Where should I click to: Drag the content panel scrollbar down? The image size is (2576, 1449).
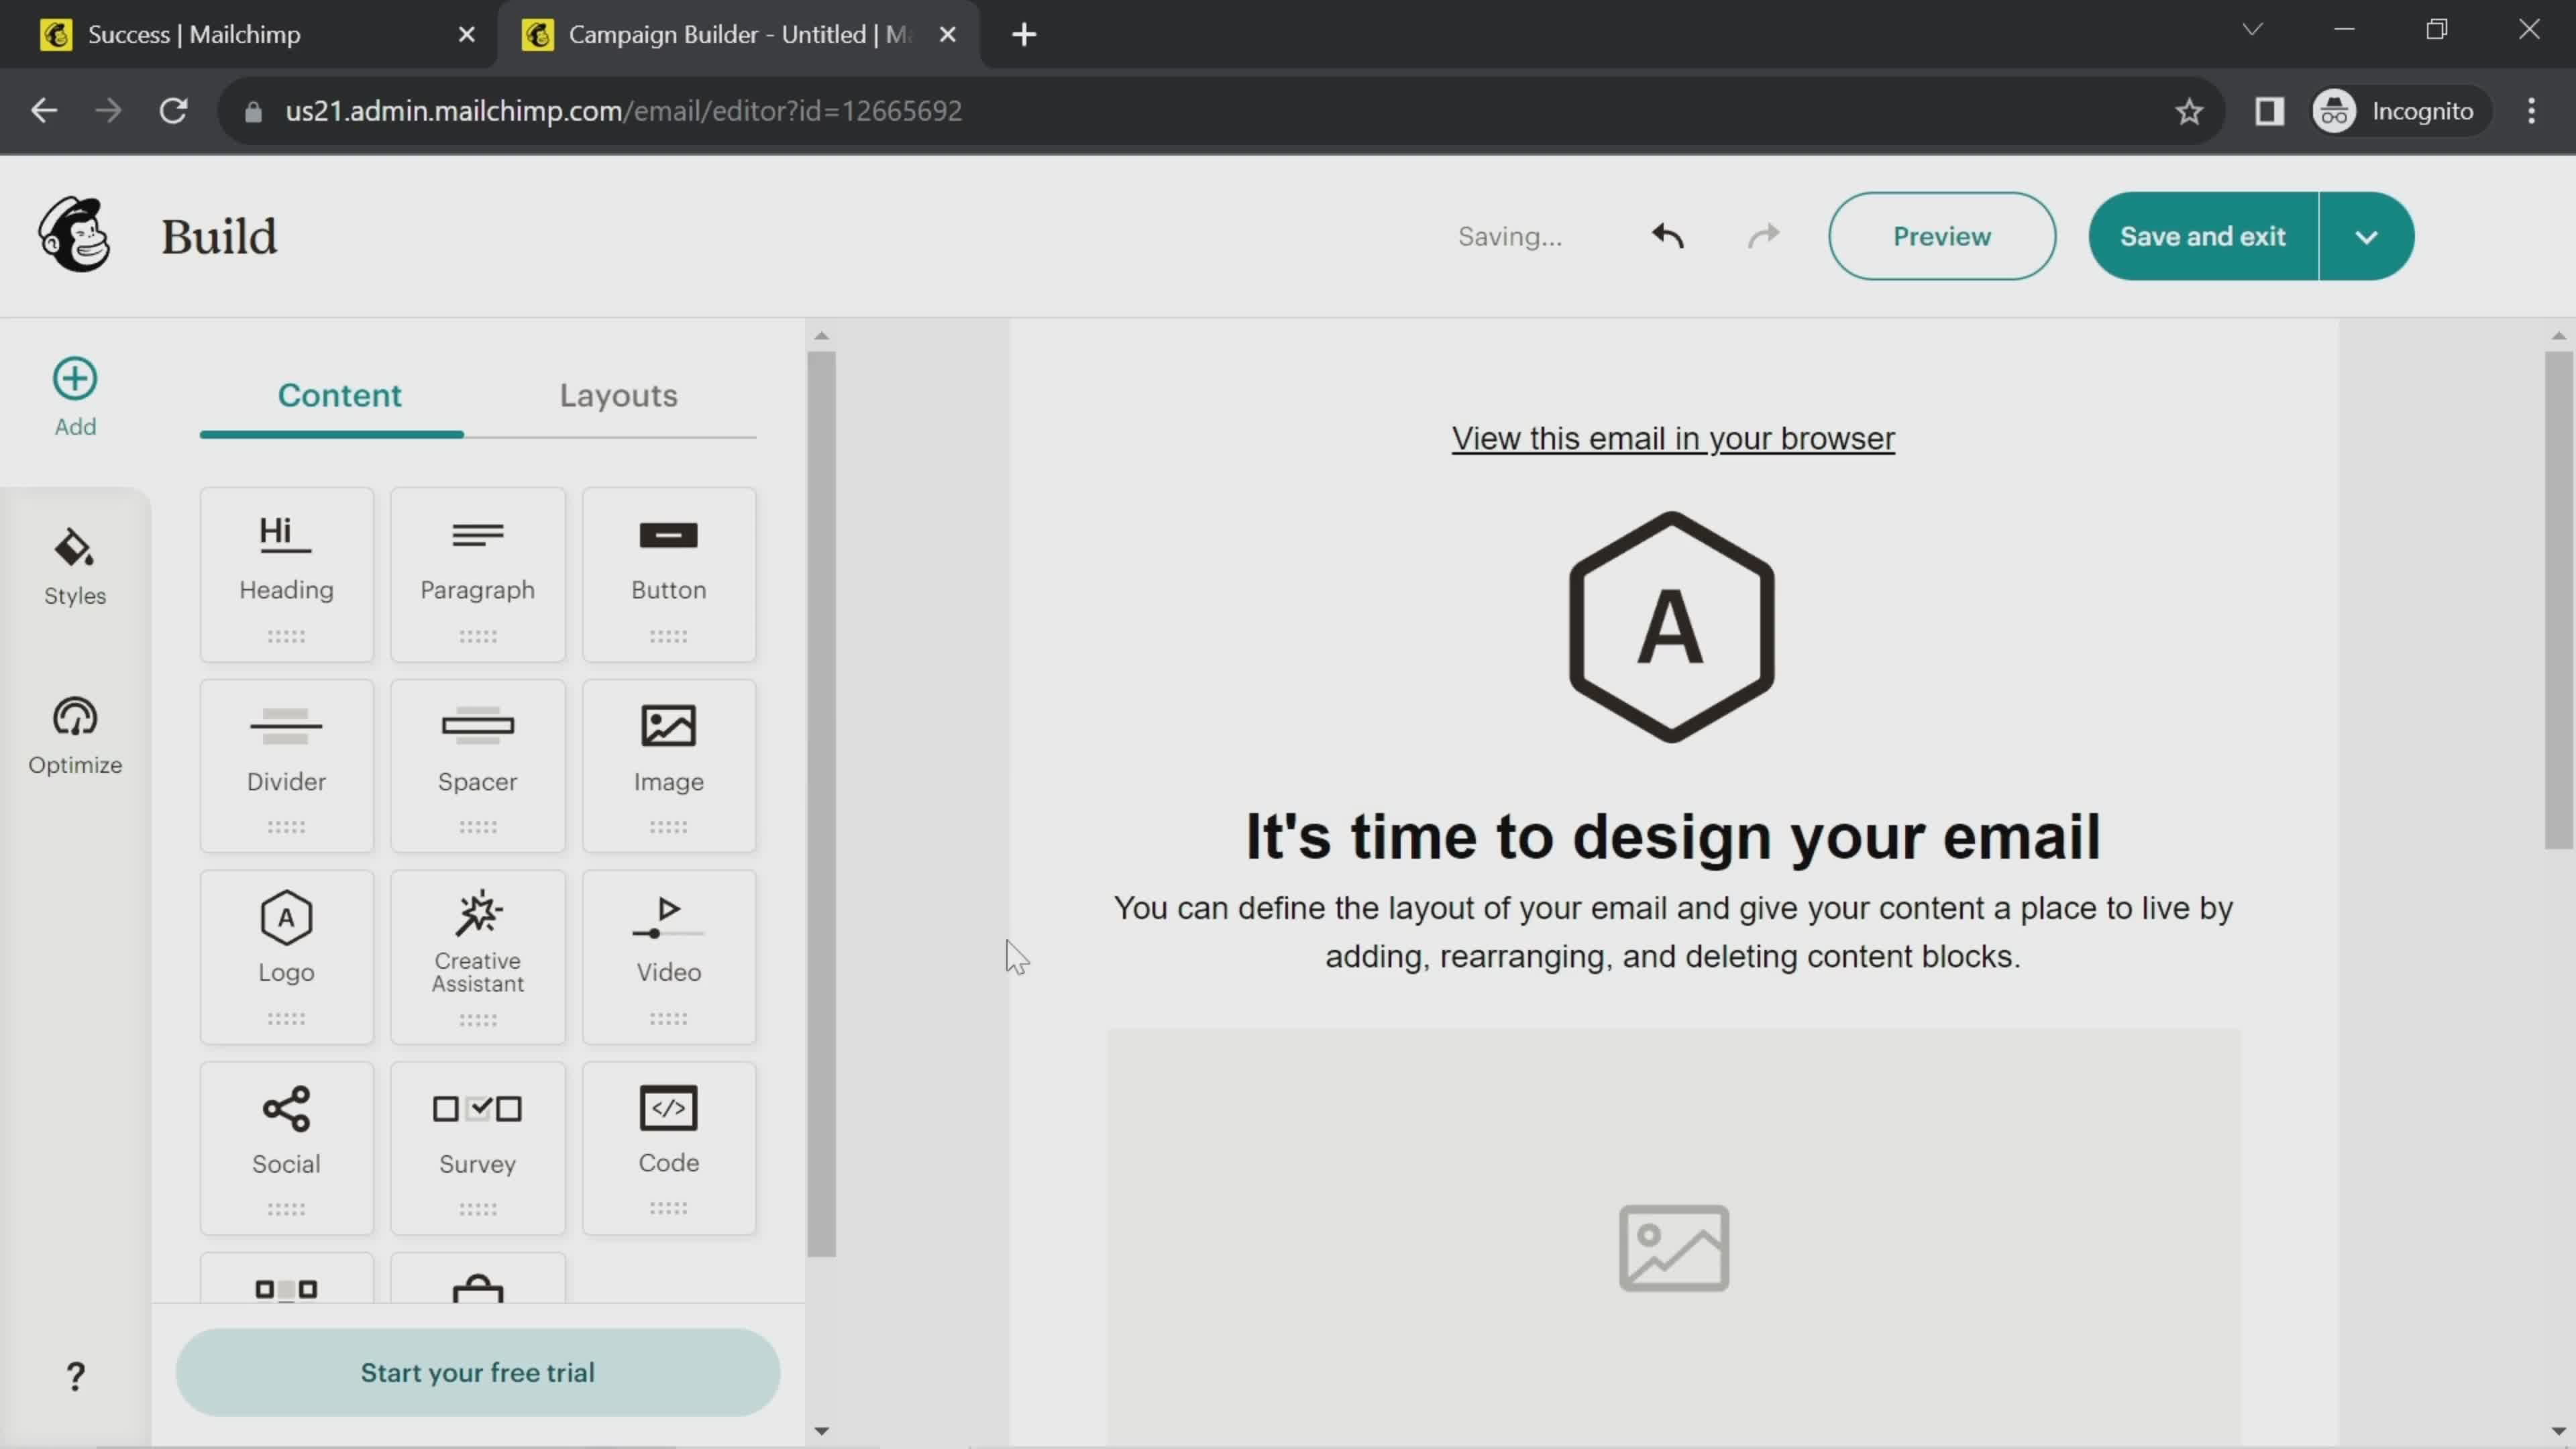point(821,1430)
